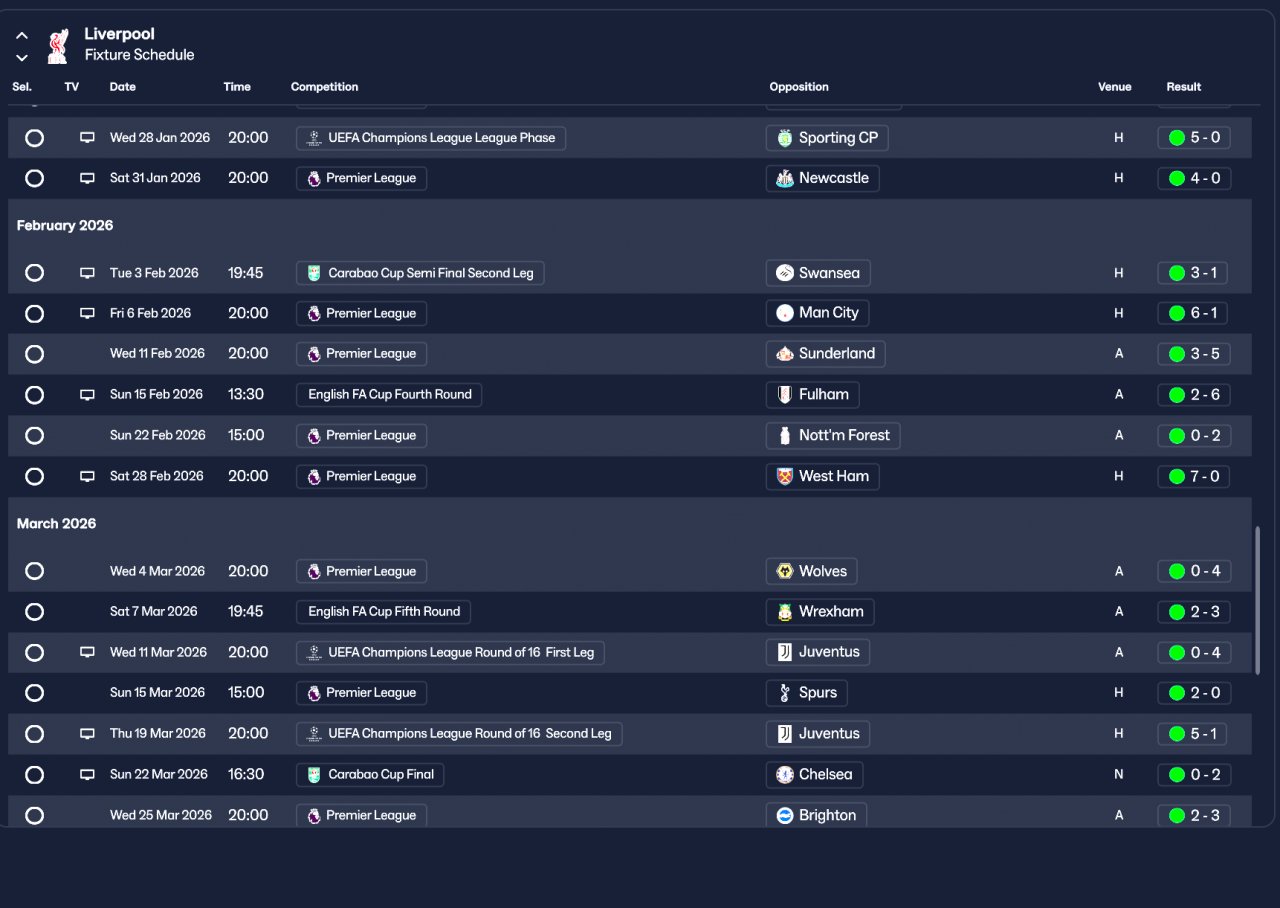
Task: Tick the selection circle for the Sunderland match
Action: tap(34, 353)
